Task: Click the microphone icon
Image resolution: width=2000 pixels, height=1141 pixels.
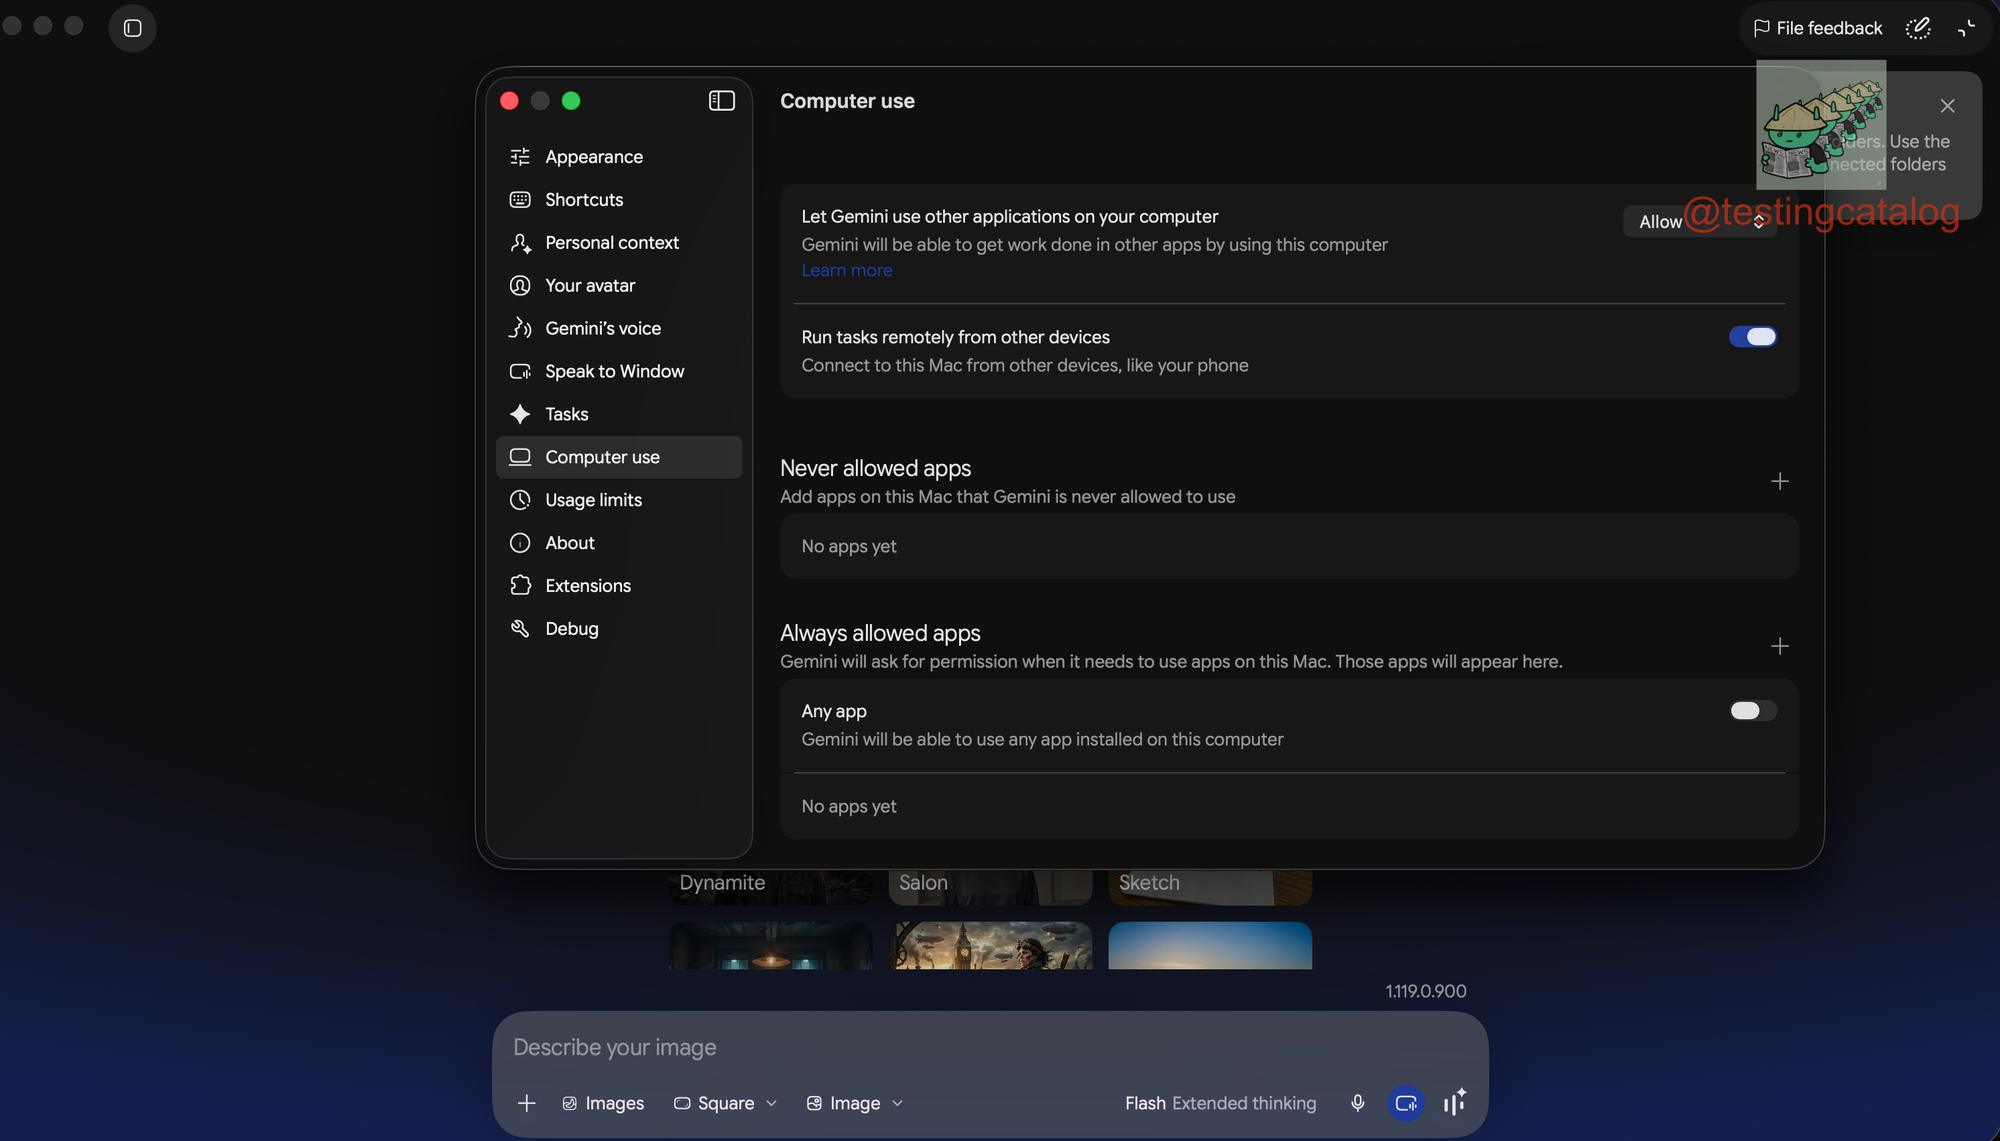Action: [x=1357, y=1103]
